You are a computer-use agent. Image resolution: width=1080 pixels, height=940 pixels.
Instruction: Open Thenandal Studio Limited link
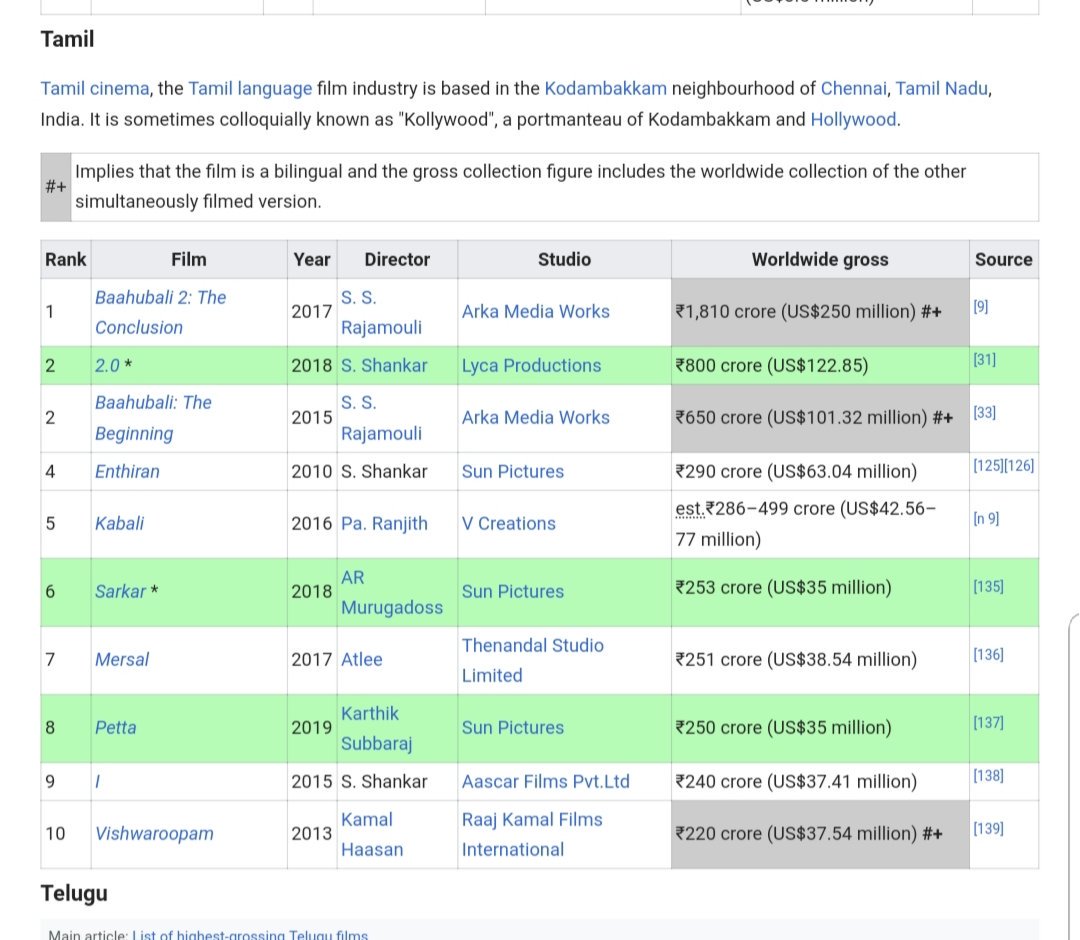[532, 660]
